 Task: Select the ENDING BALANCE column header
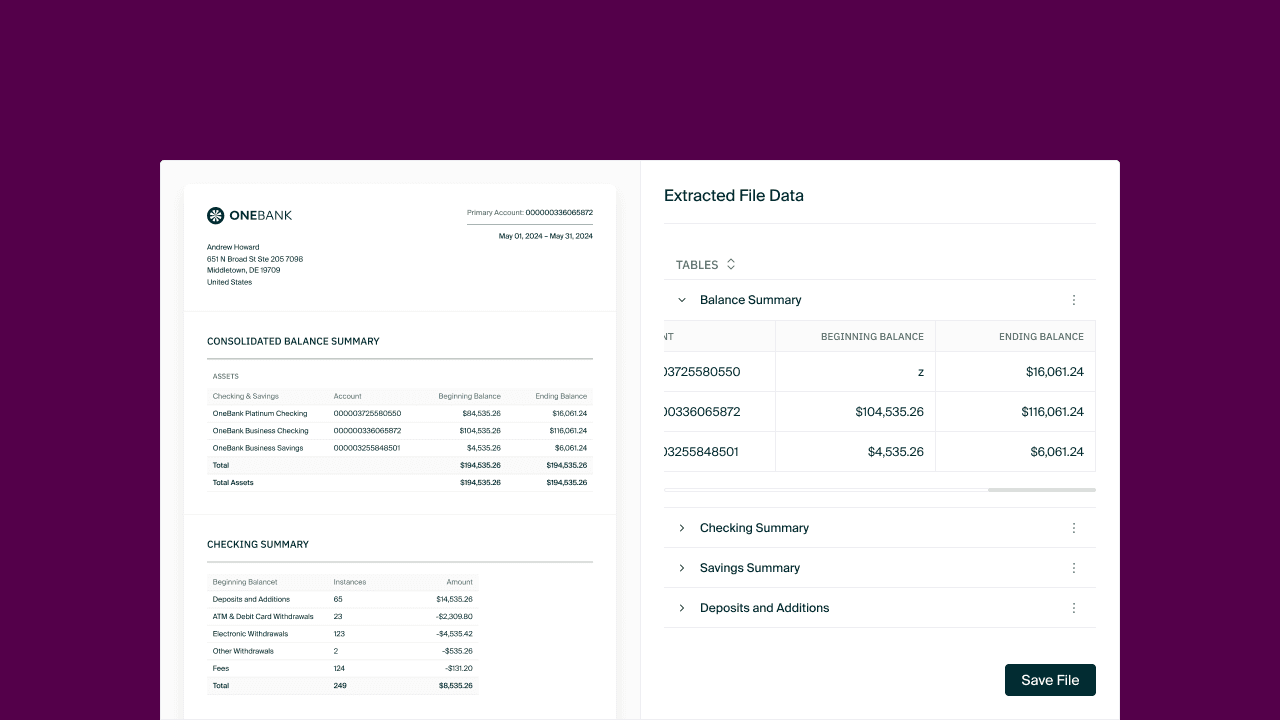[x=1041, y=336]
